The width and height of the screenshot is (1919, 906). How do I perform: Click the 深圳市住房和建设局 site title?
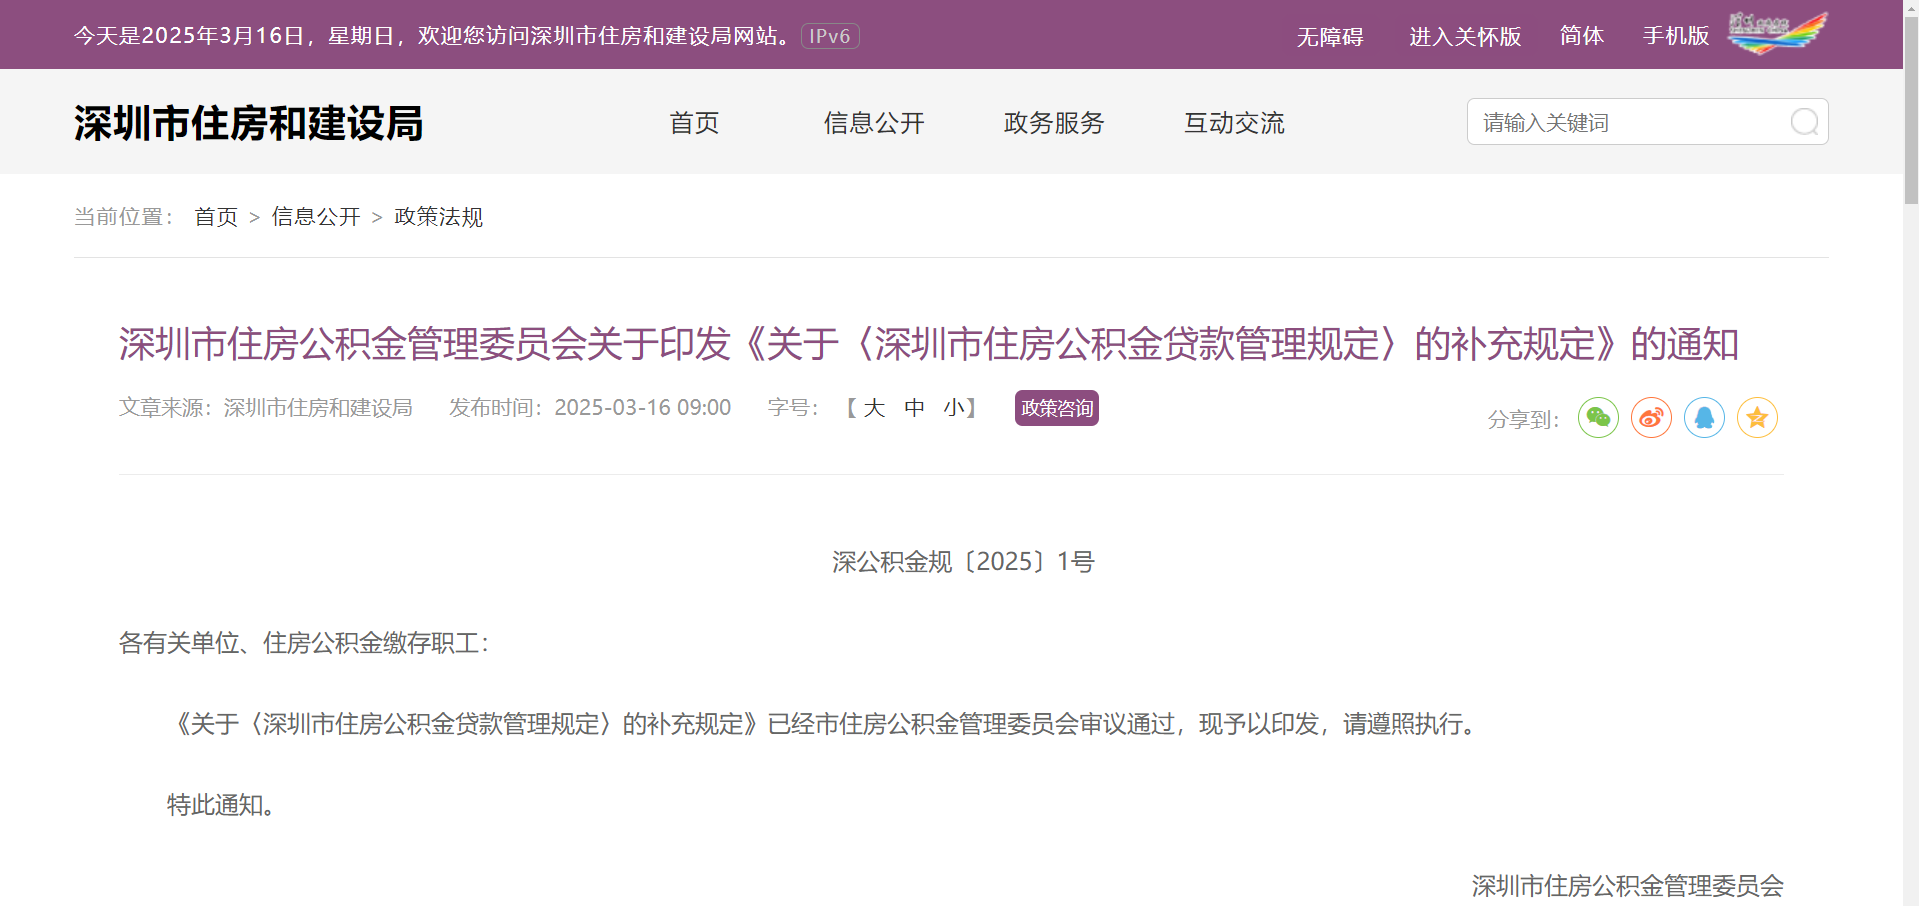tap(249, 123)
